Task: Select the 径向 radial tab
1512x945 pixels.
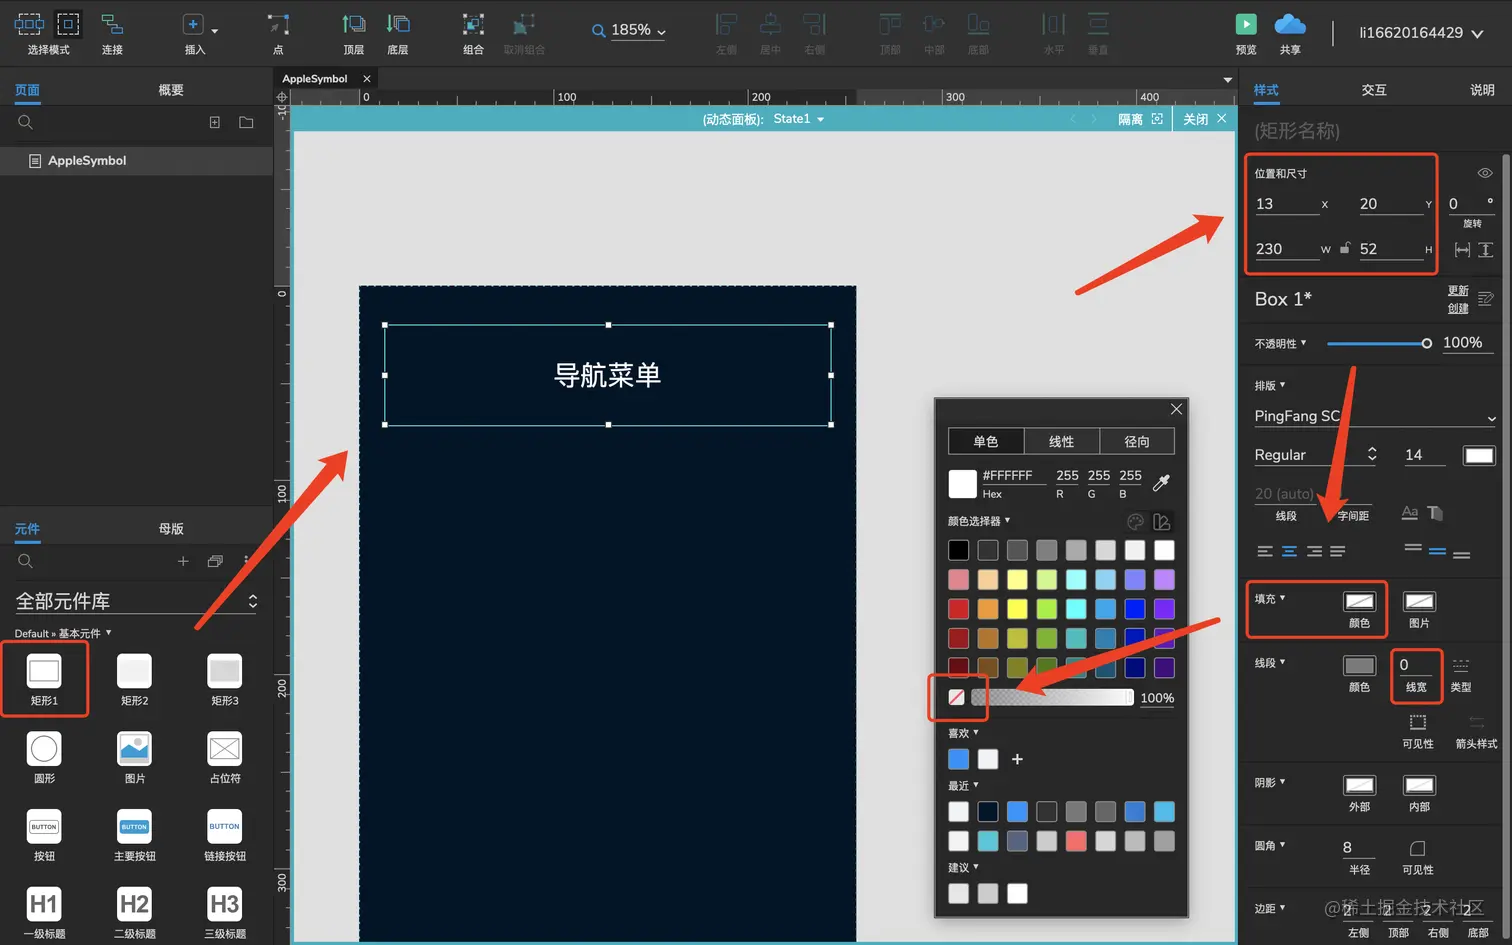Action: (1137, 442)
